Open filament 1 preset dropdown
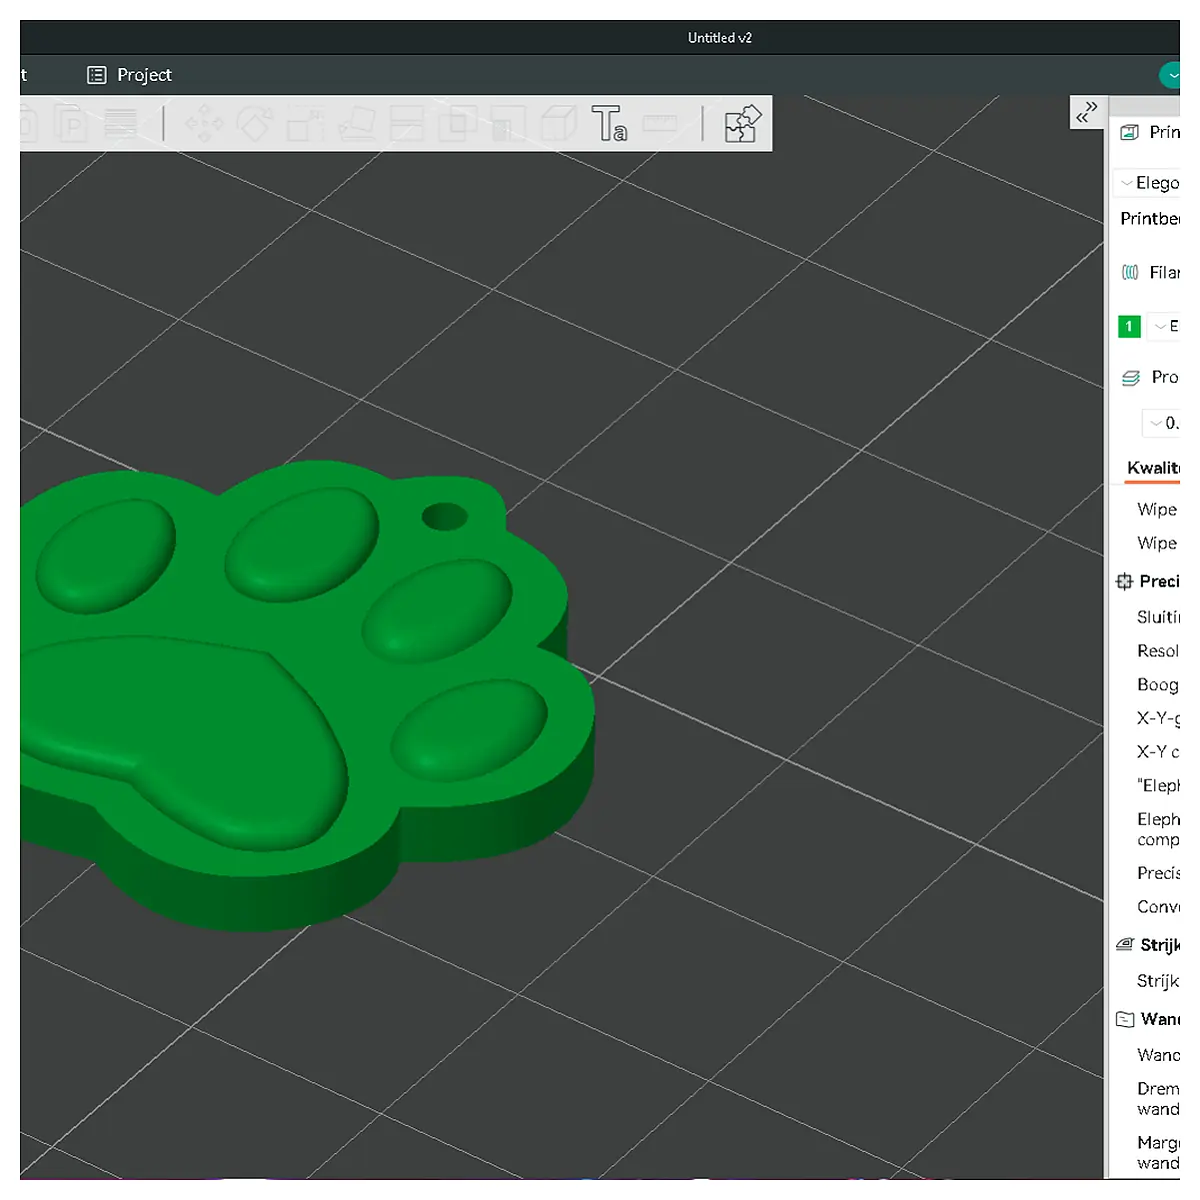Viewport: 1200px width, 1200px height. coord(1164,326)
